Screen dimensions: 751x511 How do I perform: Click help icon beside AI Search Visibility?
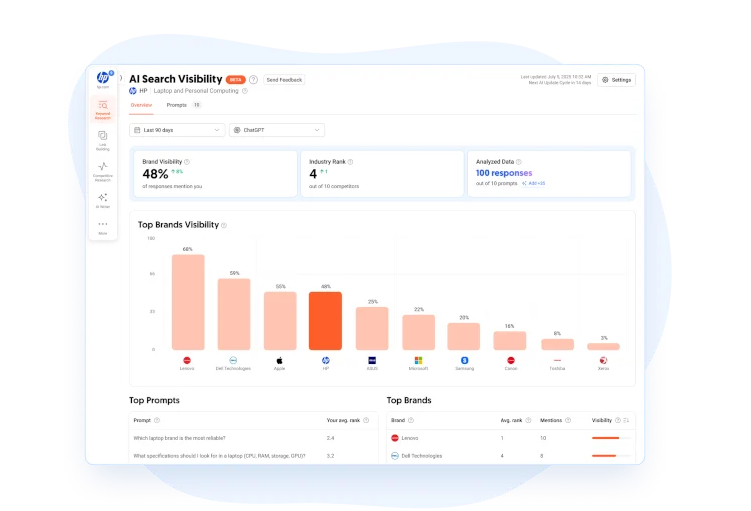253,80
